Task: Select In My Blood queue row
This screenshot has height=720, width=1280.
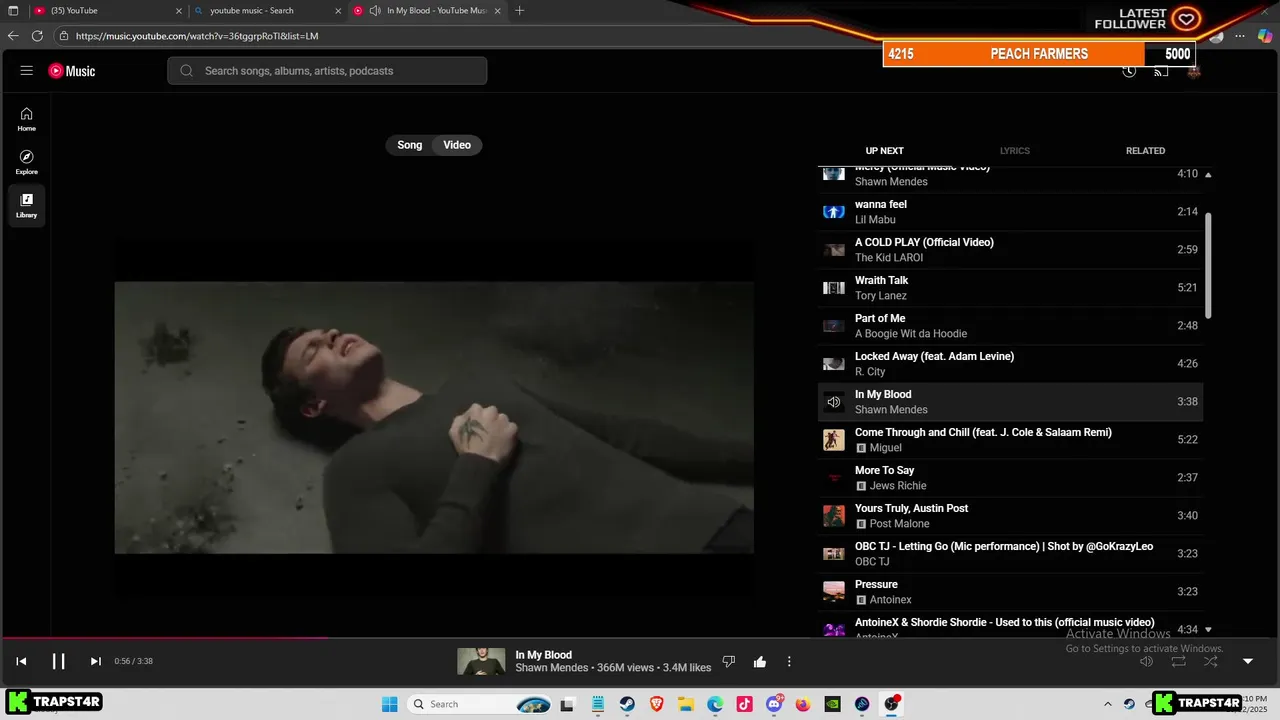Action: click(x=1010, y=402)
